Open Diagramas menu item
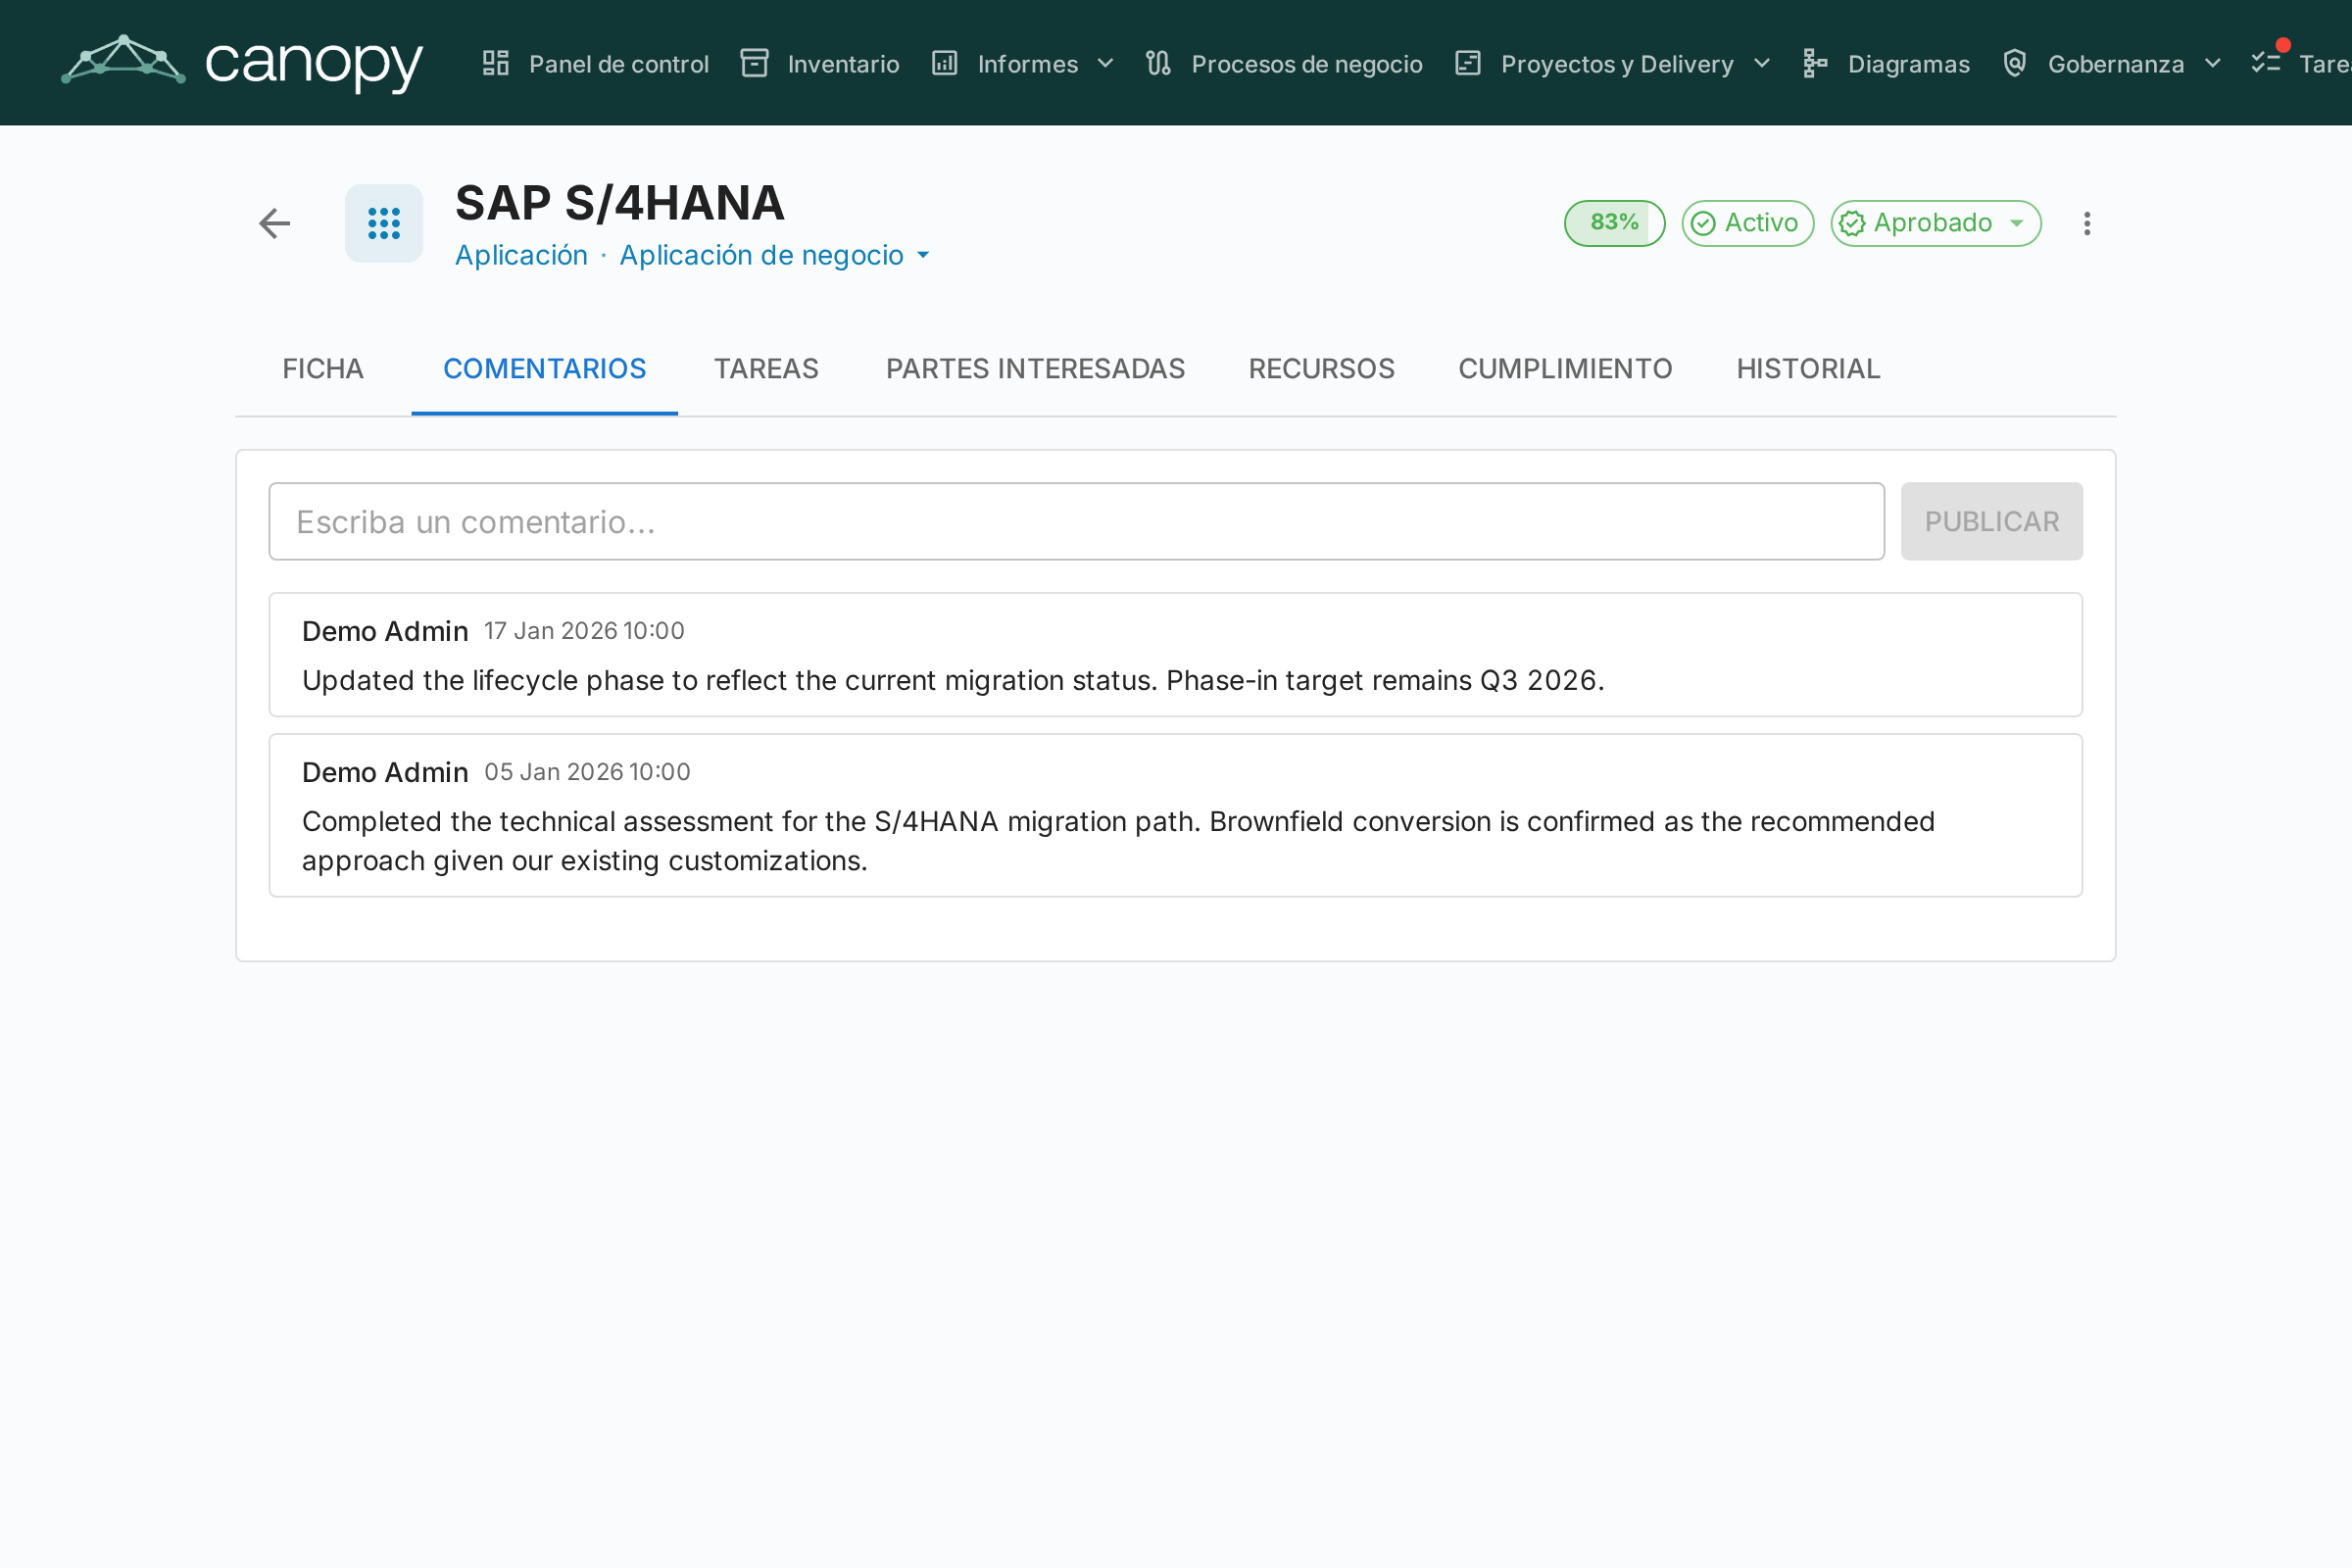The image size is (2352, 1568). [x=1886, y=63]
